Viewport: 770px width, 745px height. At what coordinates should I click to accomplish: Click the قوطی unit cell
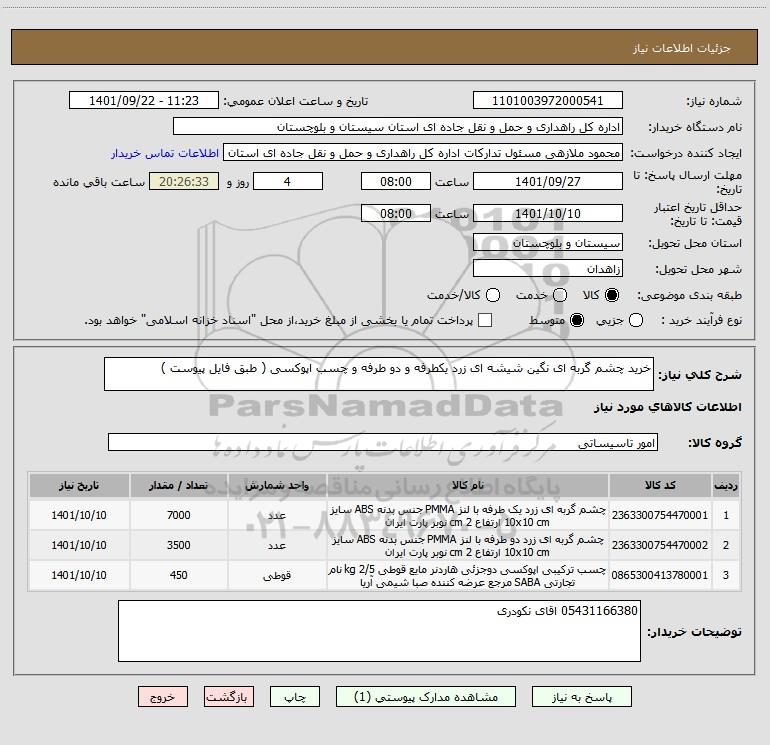[x=277, y=575]
